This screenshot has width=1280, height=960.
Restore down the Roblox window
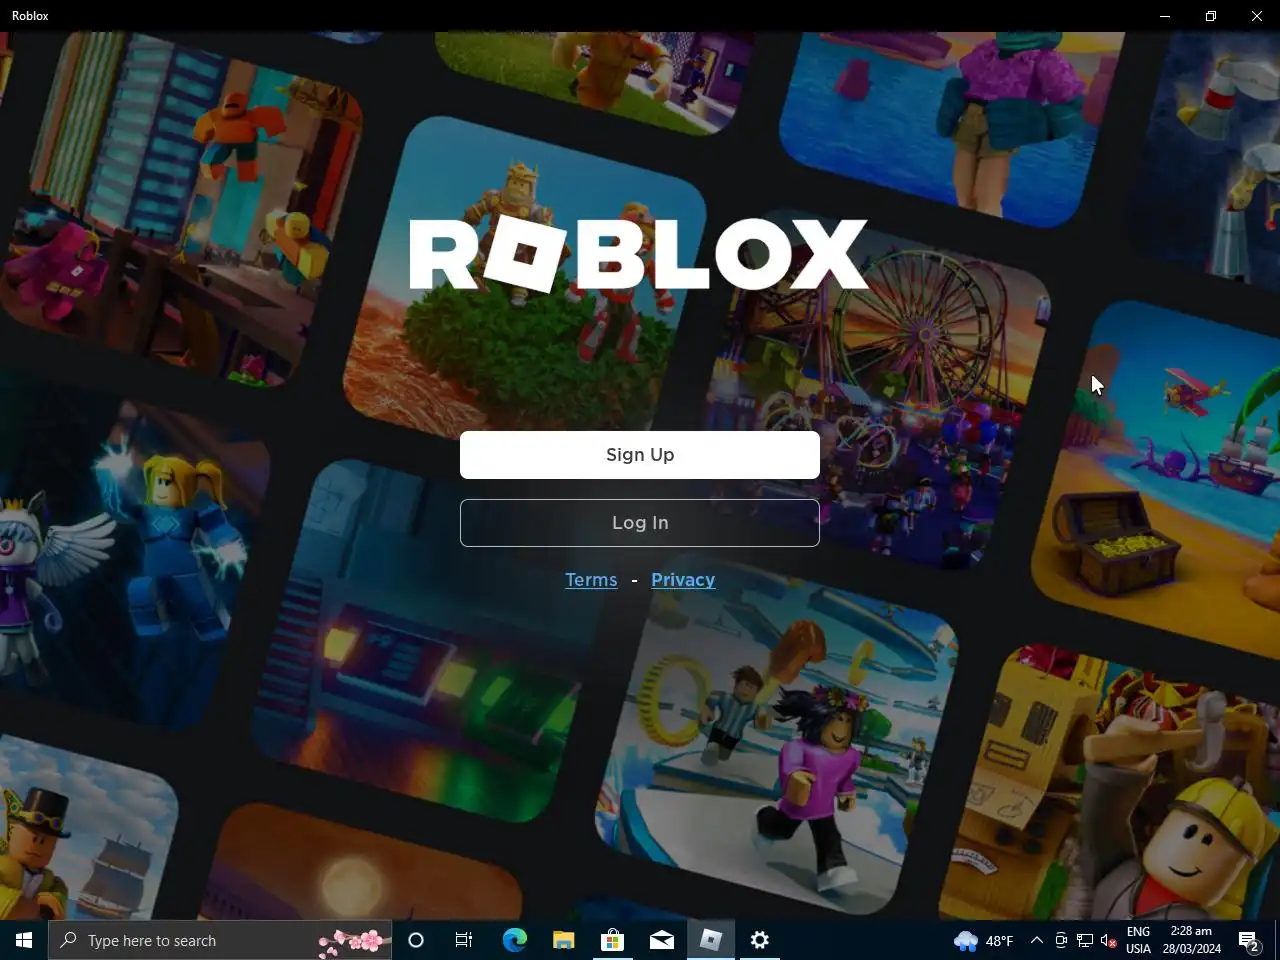coord(1211,16)
